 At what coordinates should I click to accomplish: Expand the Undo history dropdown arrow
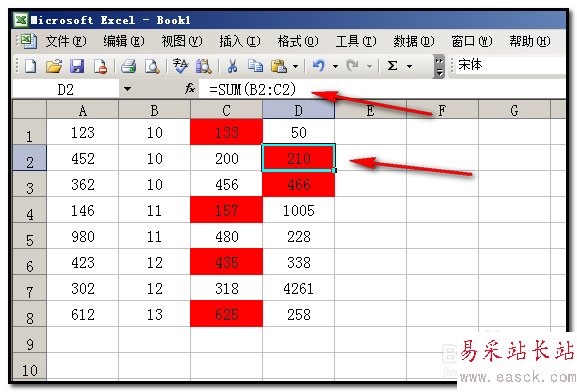pyautogui.click(x=335, y=67)
